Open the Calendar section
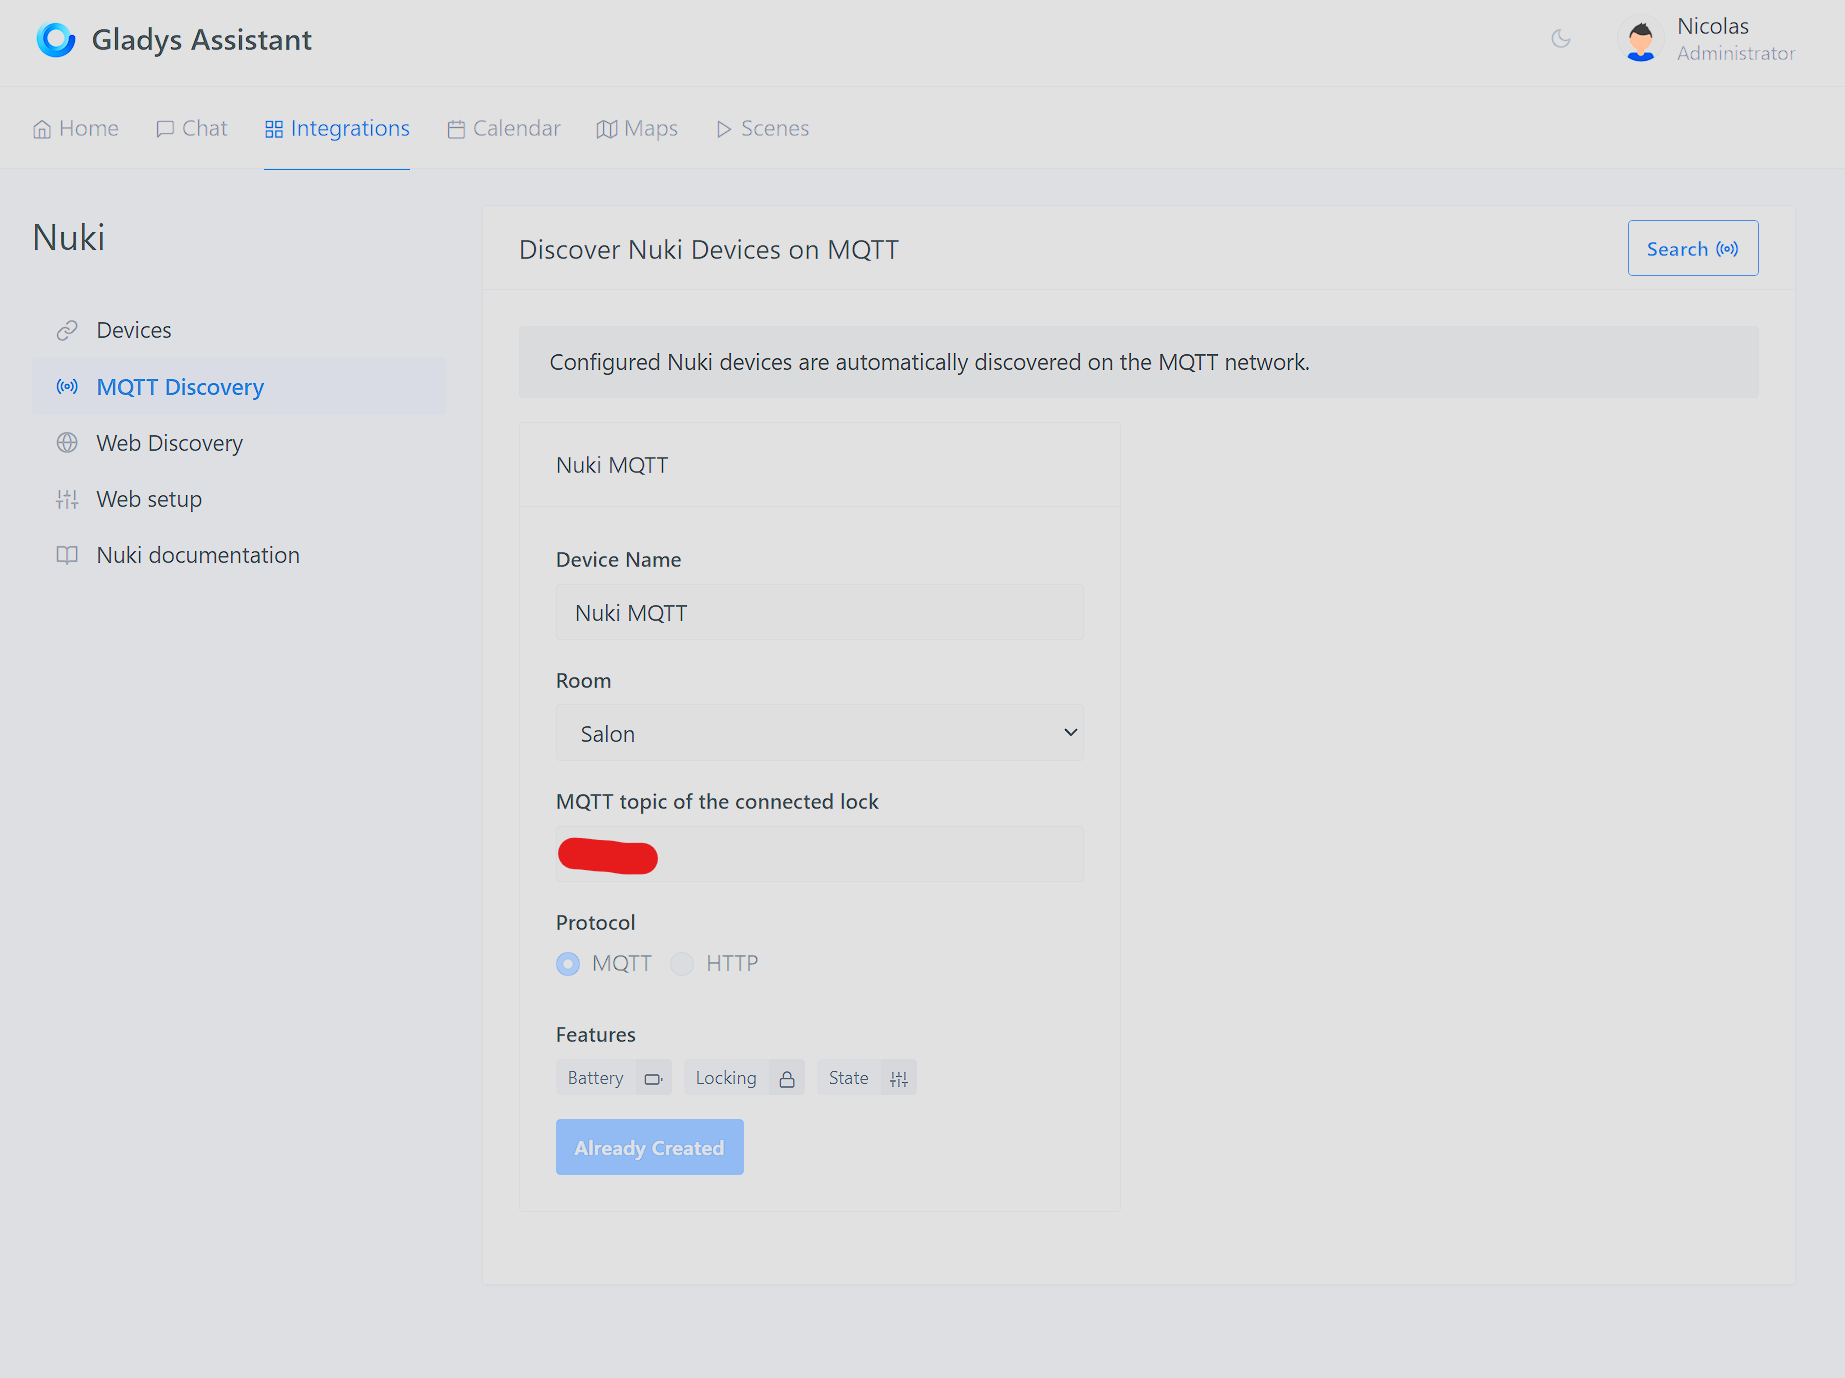 (x=504, y=128)
